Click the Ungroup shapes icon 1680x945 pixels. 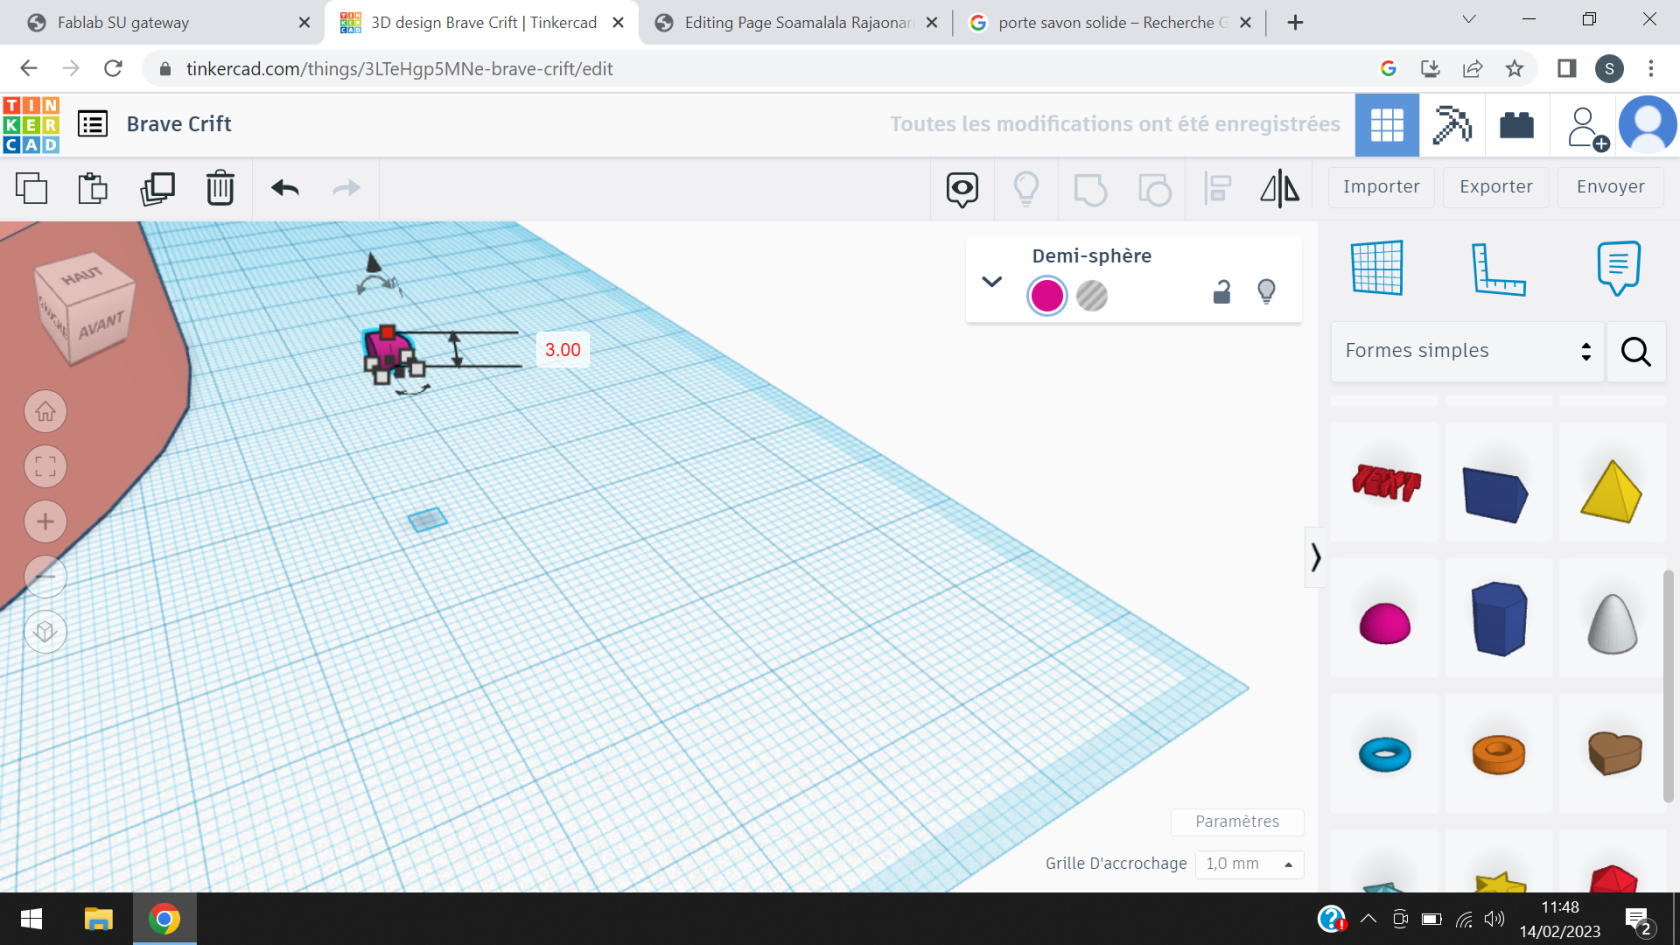[1154, 189]
